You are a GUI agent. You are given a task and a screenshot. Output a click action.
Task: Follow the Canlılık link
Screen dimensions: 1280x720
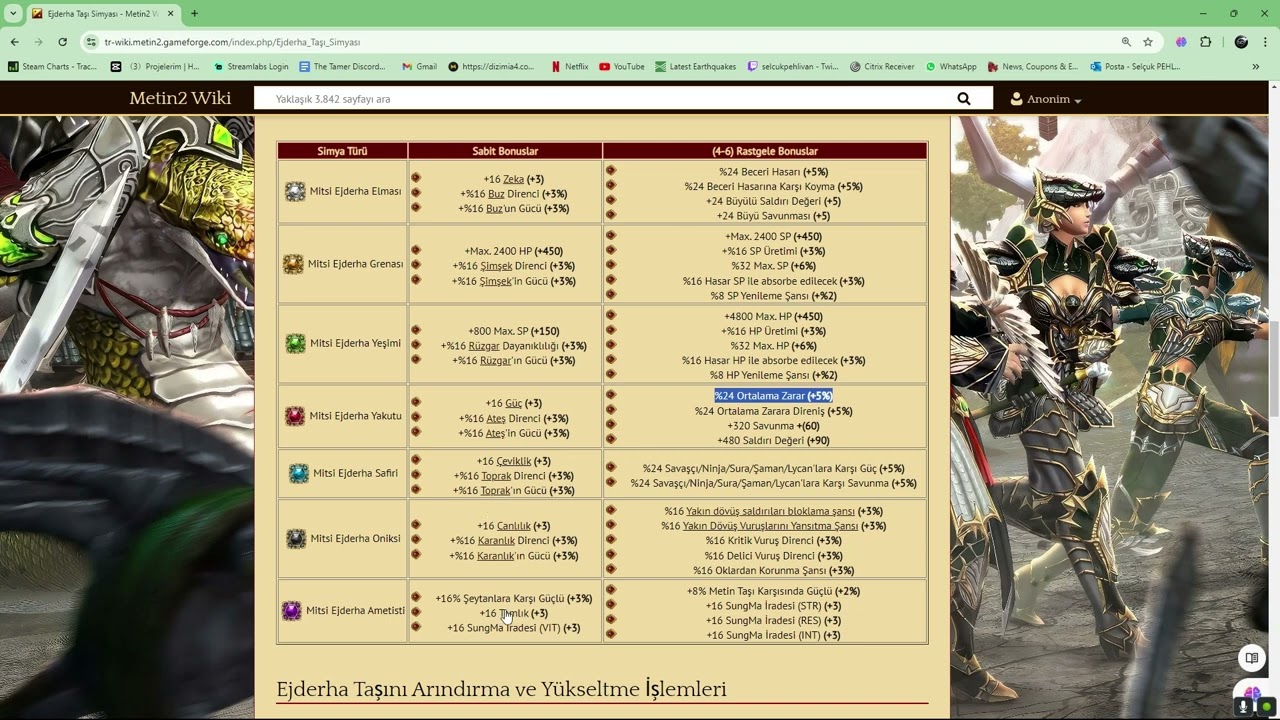coord(514,526)
